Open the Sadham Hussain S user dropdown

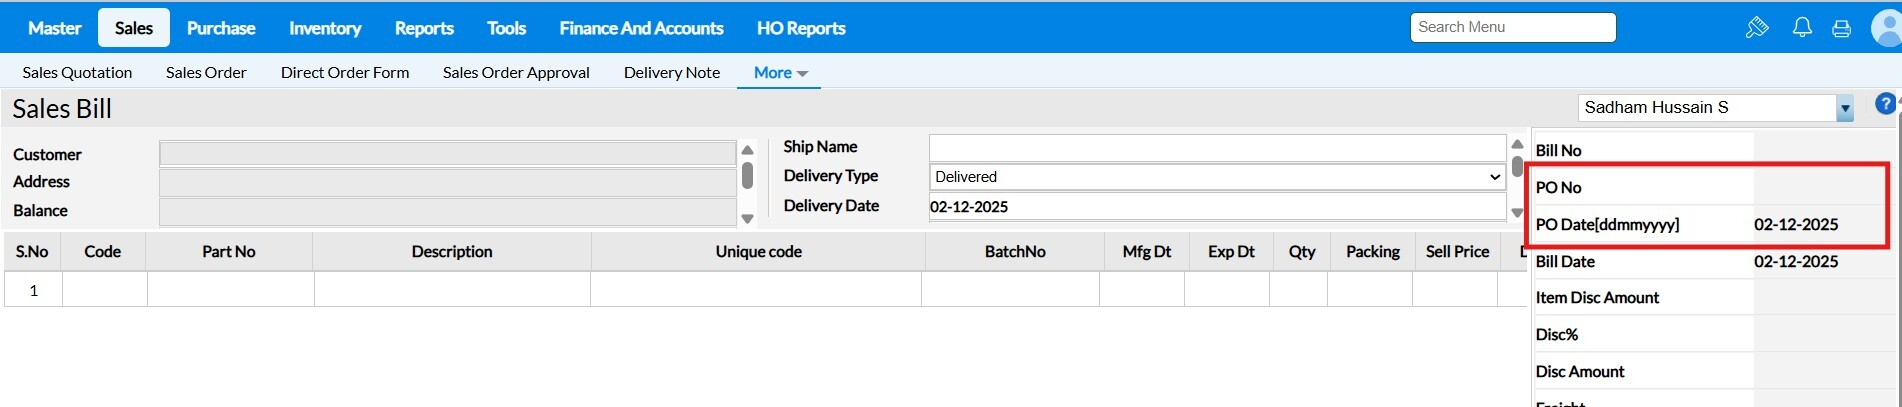1844,108
